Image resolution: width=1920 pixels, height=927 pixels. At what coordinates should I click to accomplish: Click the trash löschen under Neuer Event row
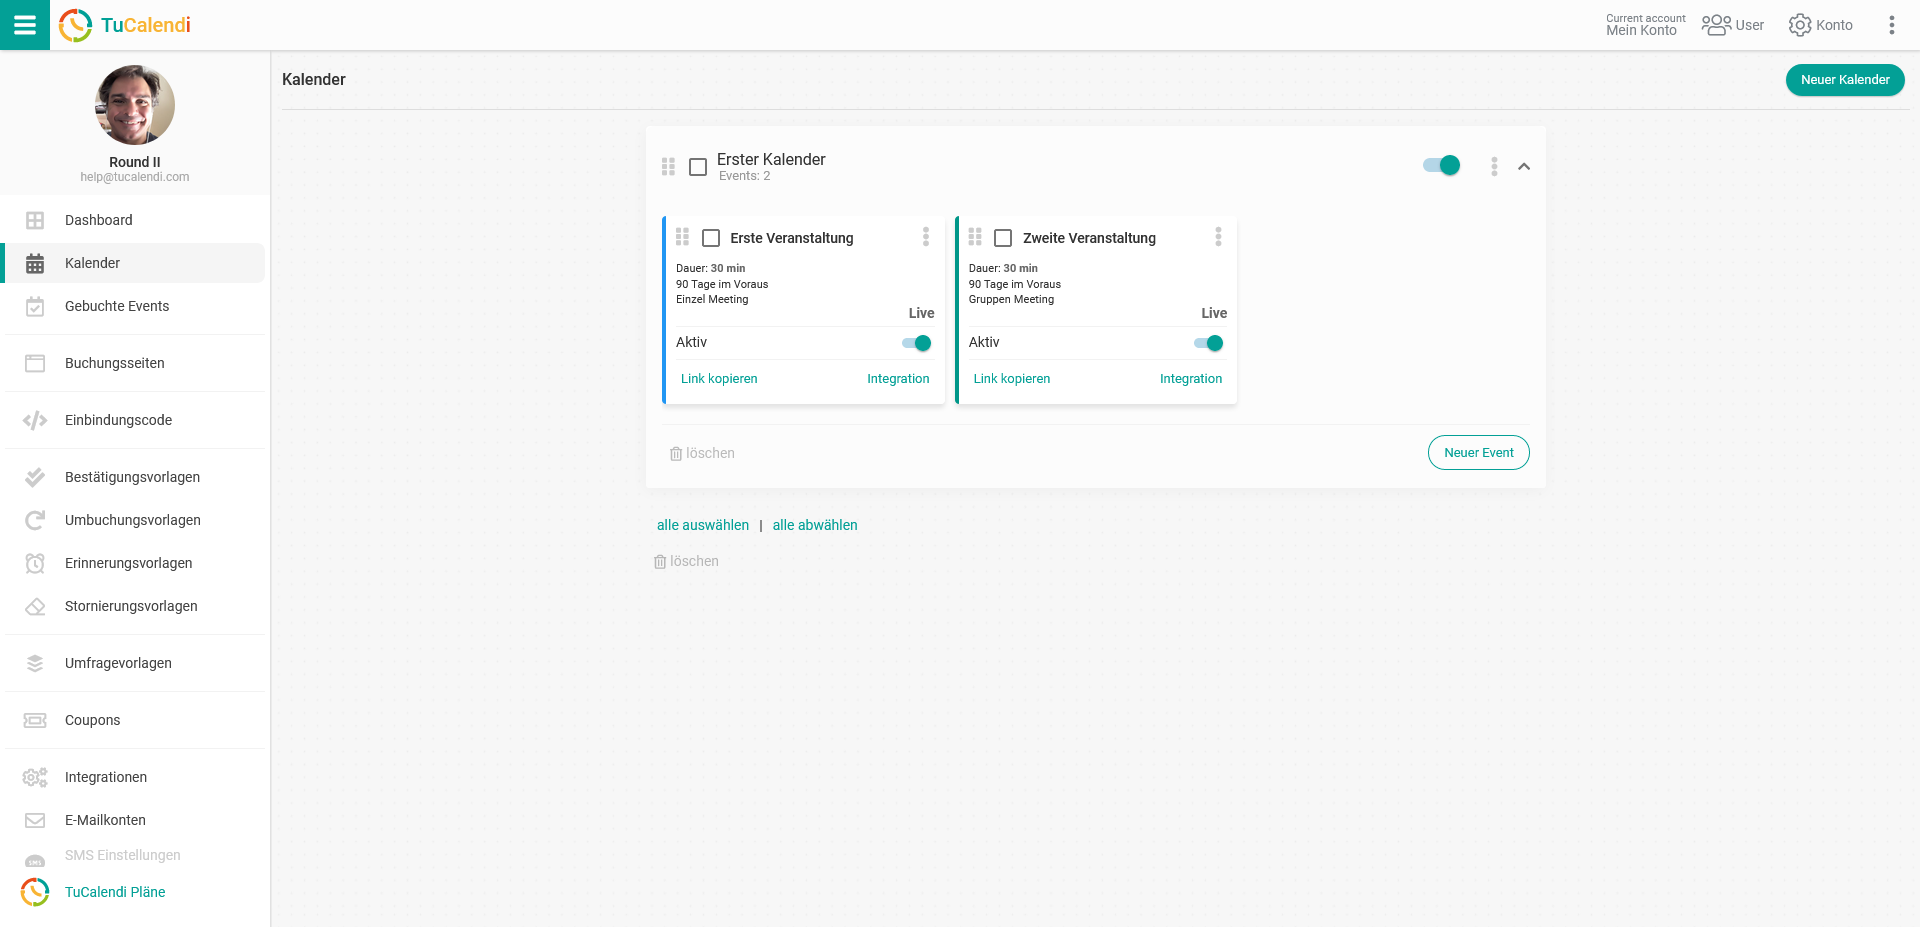pyautogui.click(x=702, y=454)
